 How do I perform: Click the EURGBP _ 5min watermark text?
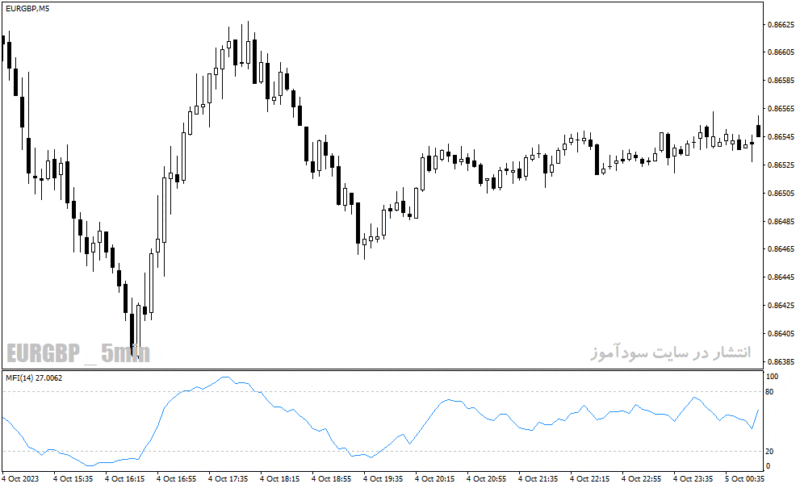click(78, 353)
